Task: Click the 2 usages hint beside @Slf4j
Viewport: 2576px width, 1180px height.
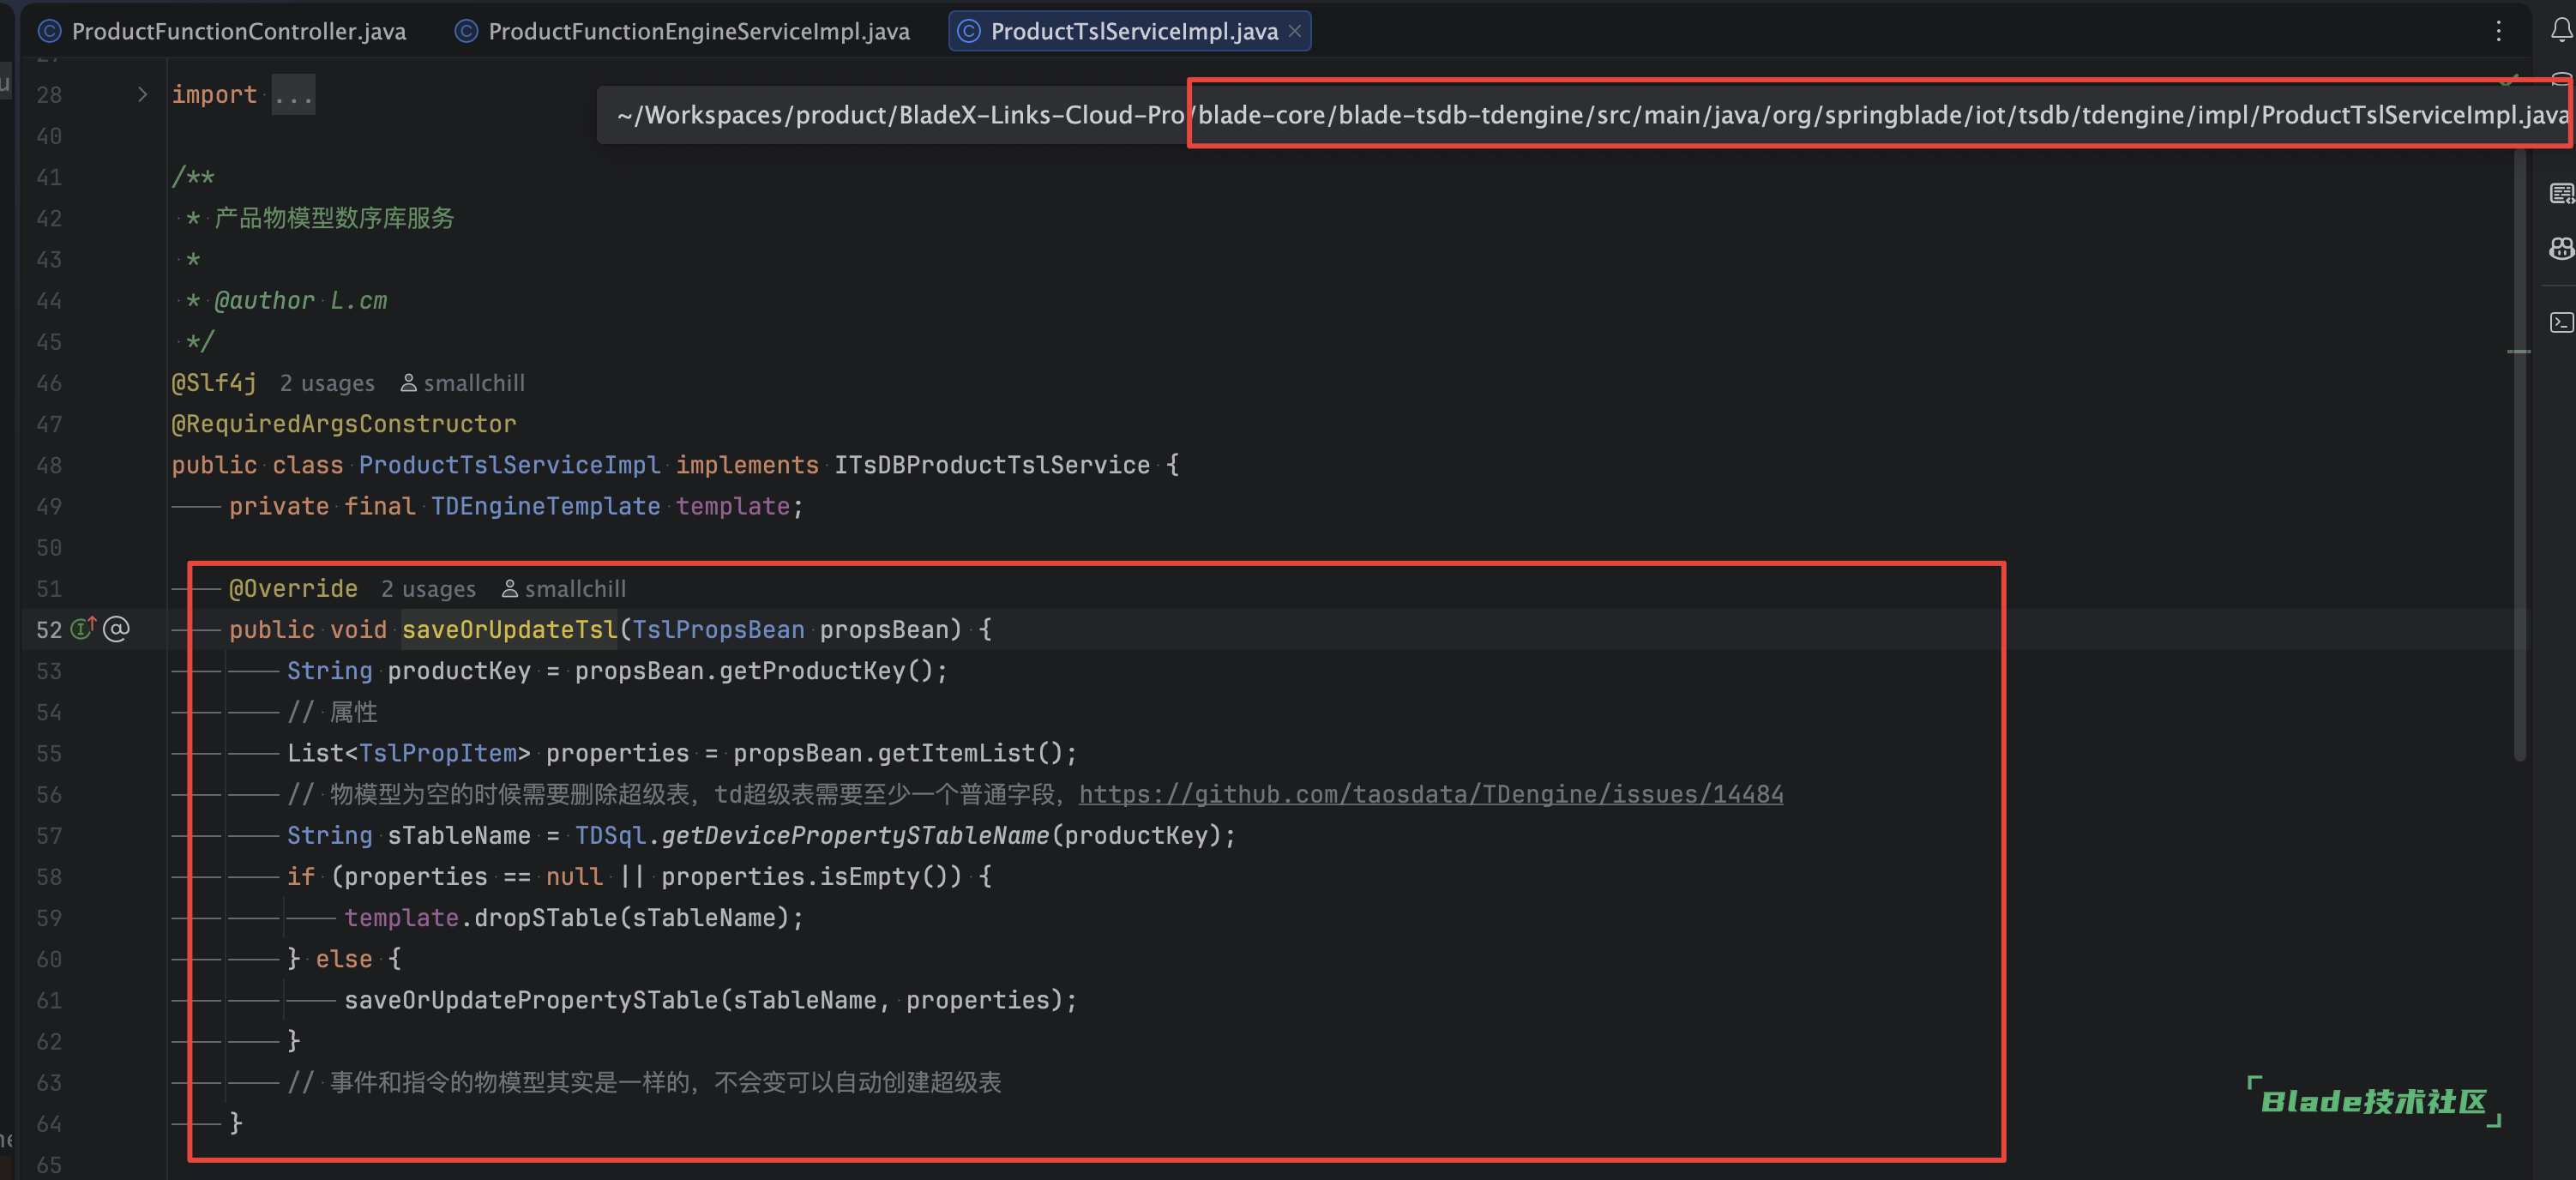Action: pyautogui.click(x=327, y=383)
